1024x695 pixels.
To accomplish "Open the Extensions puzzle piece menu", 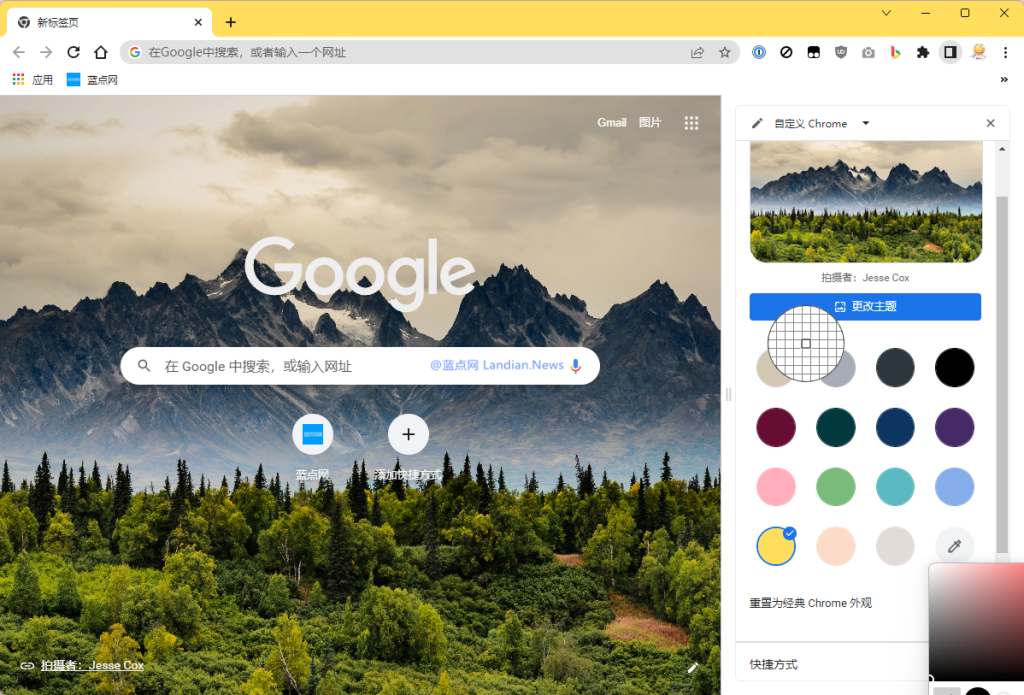I will (x=923, y=52).
